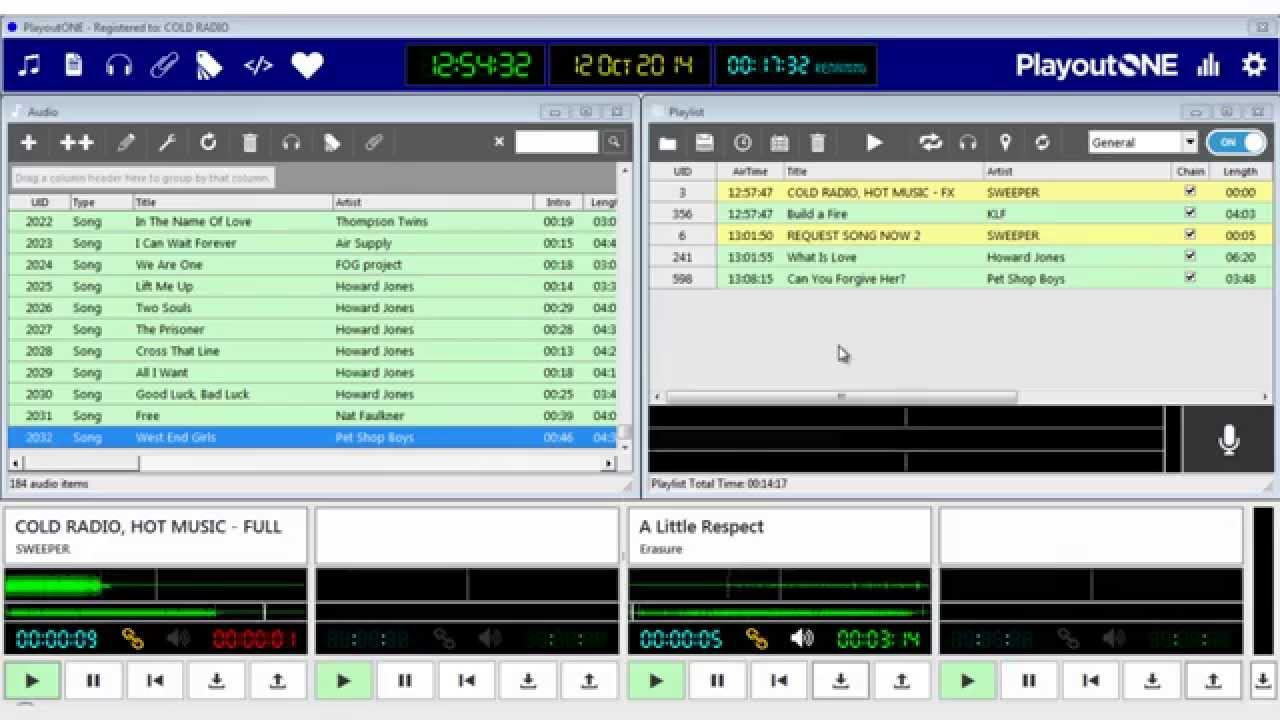This screenshot has height=720, width=1280.
Task: Restart COLD RADIO sweeper player to beginning
Action: tap(155, 681)
